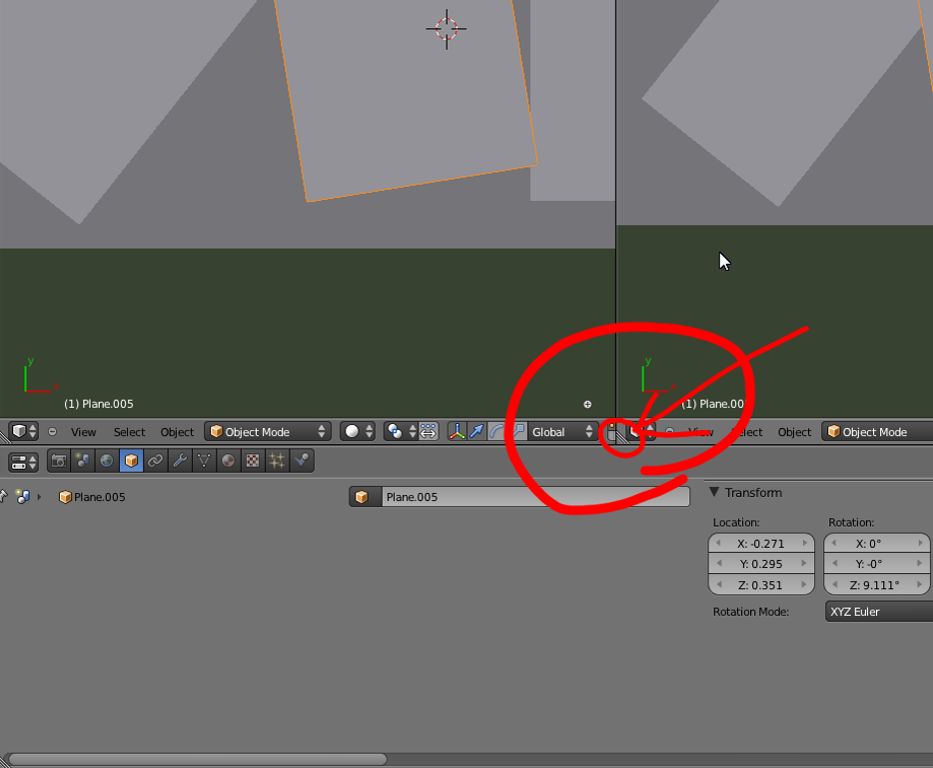Image resolution: width=933 pixels, height=768 pixels.
Task: Click "(1) Plane.005" label in left viewport
Action: coord(99,404)
